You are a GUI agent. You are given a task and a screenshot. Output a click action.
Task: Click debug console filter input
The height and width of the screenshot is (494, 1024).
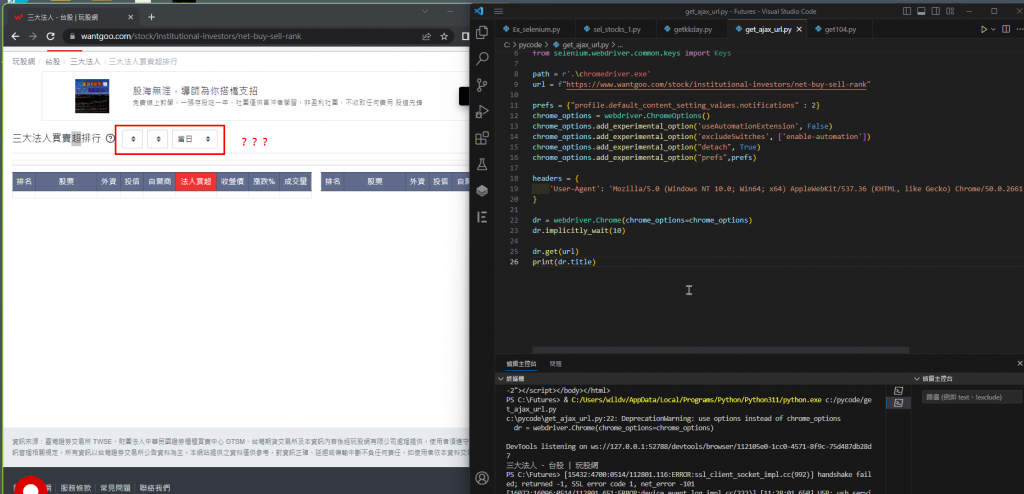972,397
